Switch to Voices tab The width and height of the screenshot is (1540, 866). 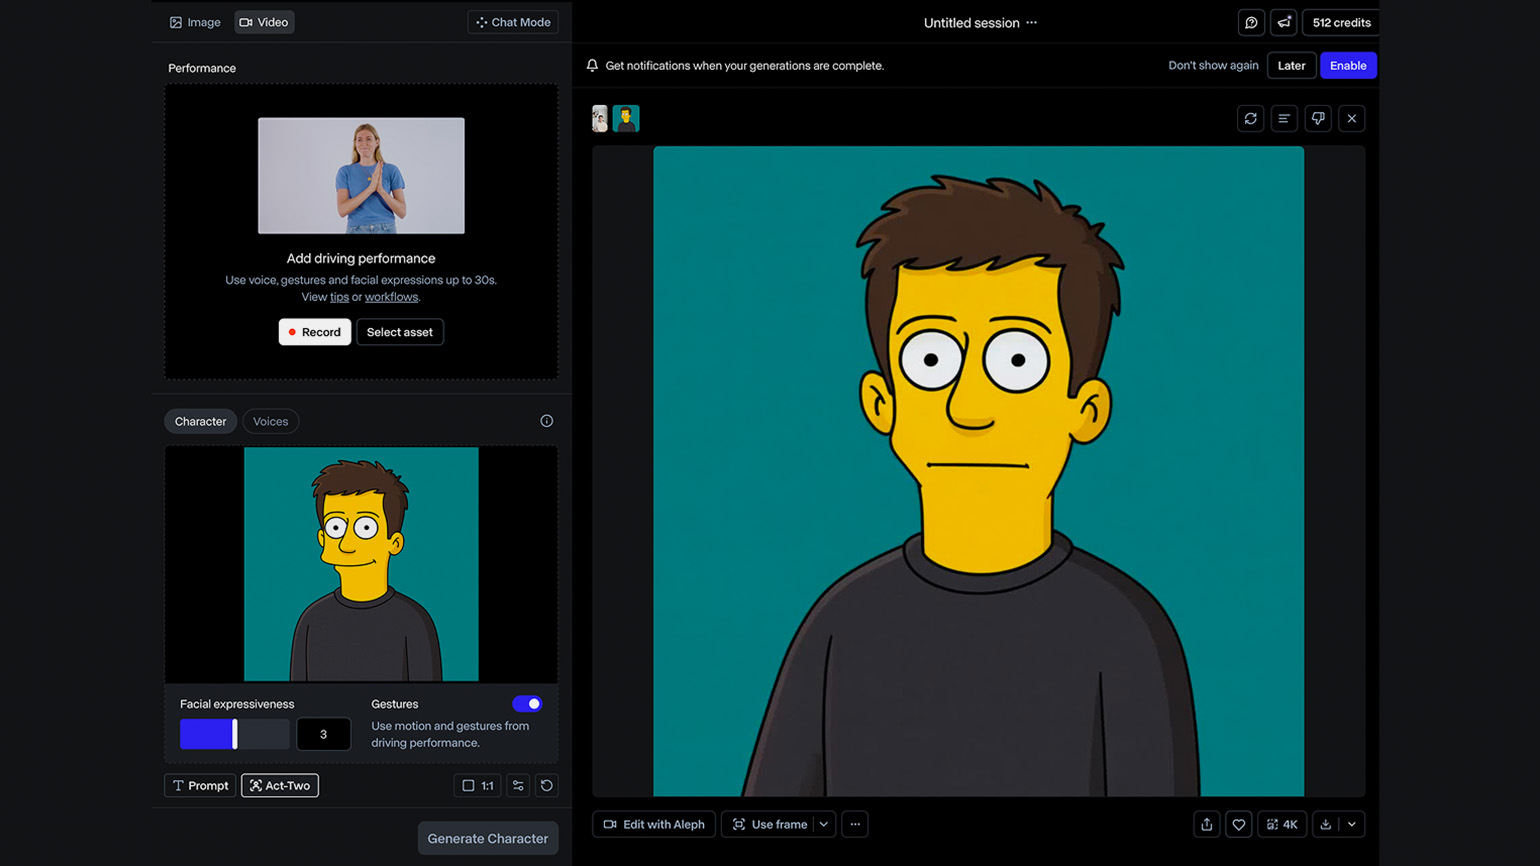point(270,421)
